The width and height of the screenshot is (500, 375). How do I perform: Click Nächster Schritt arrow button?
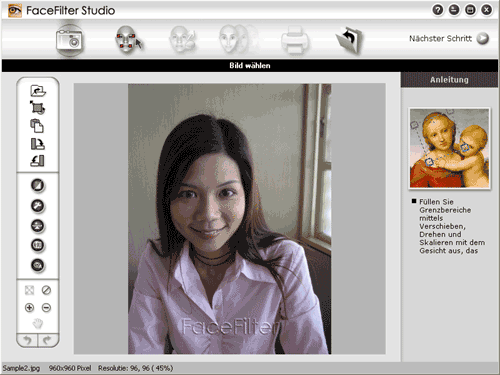pos(483,39)
